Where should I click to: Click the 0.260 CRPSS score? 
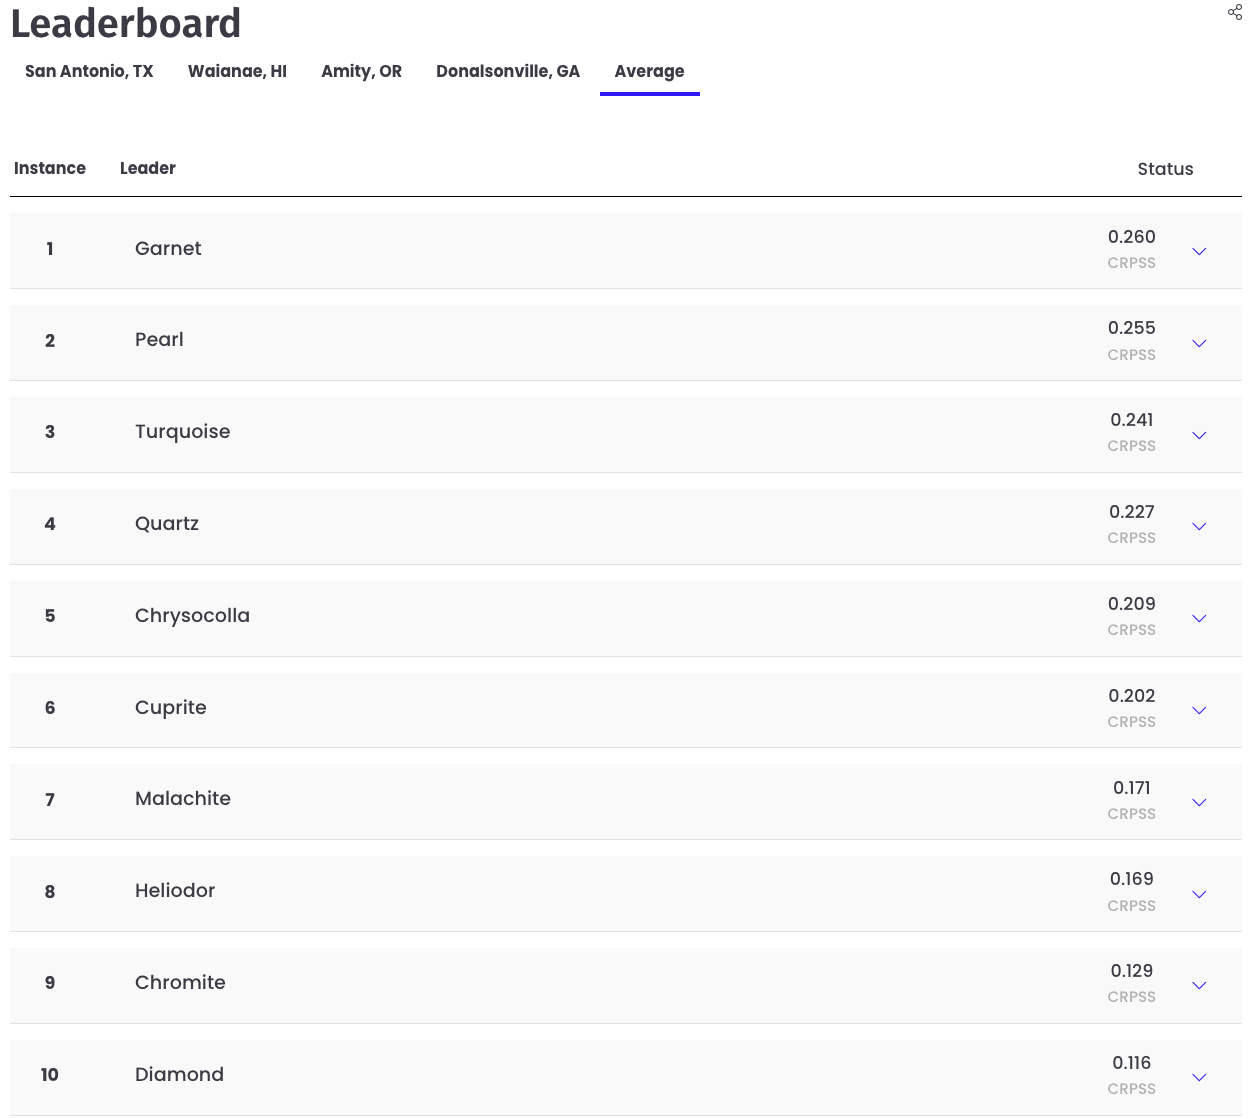tap(1131, 237)
